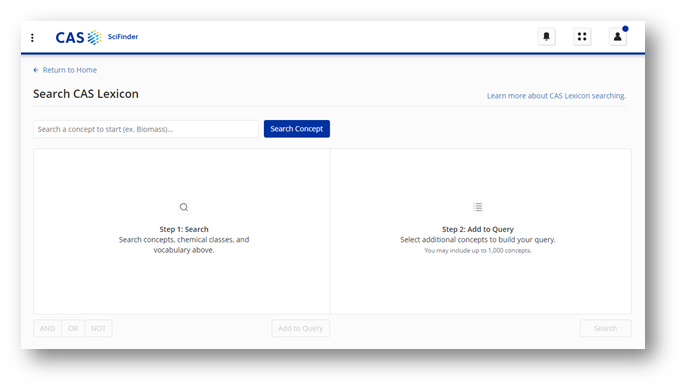Click the magnifier icon above Step 1
The width and height of the screenshot is (687, 391).
tap(184, 207)
